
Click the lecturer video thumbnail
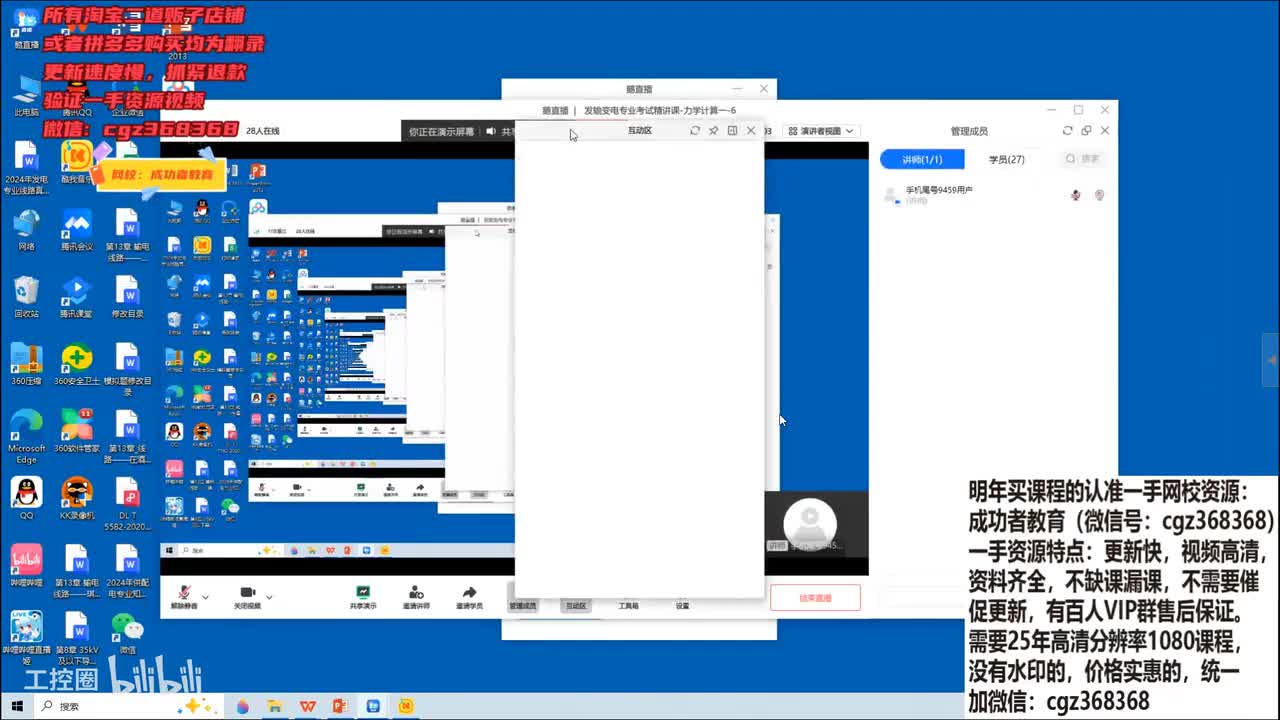point(808,524)
